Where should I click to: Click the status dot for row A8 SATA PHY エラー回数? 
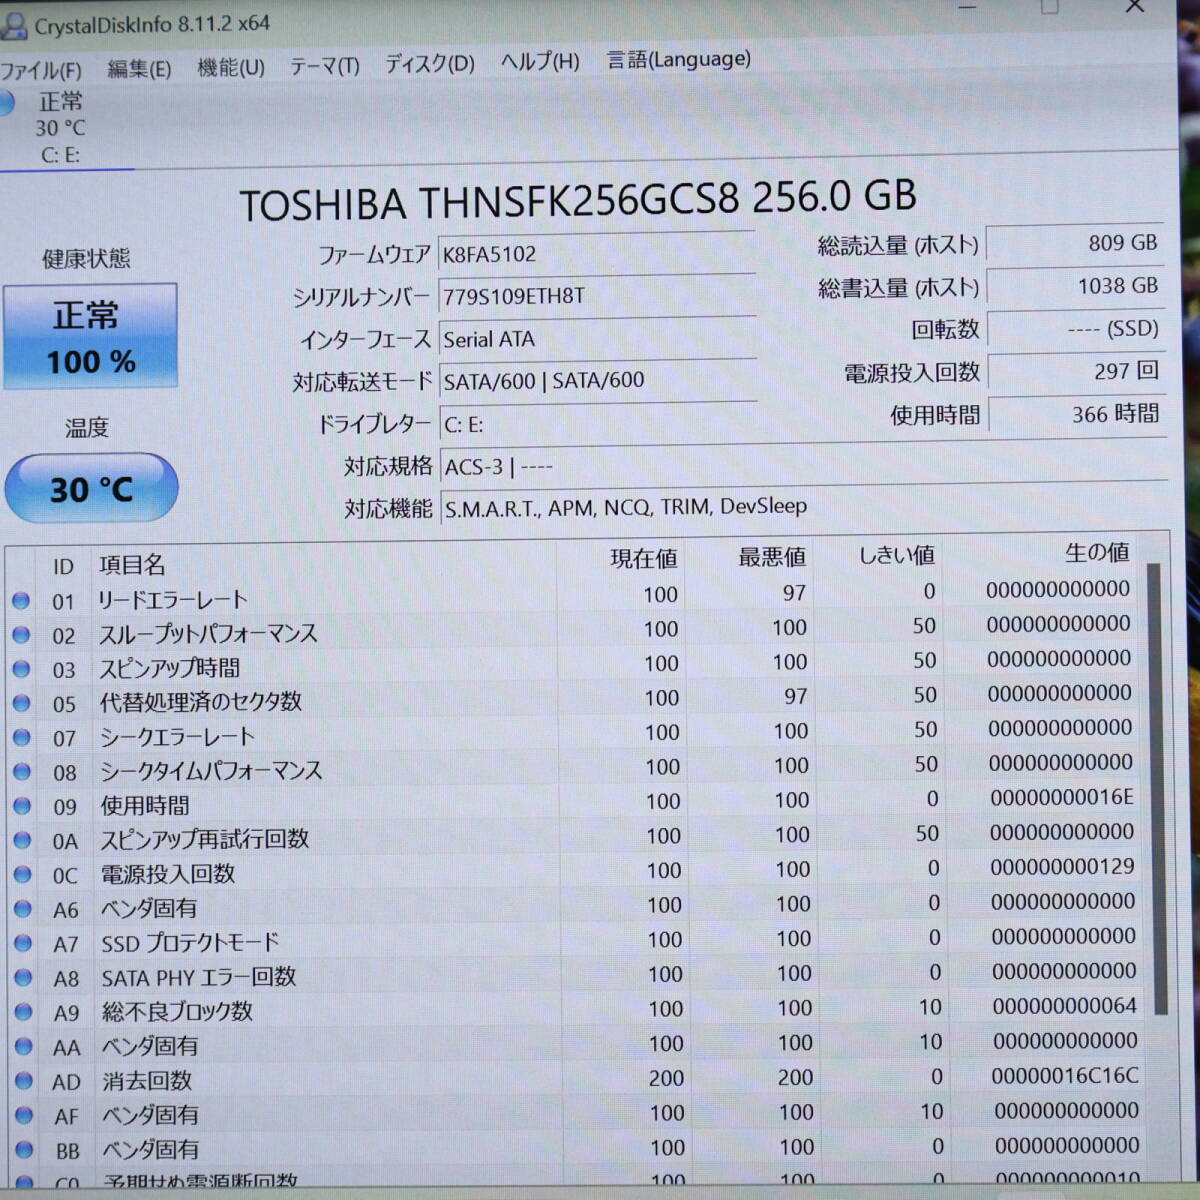tap(23, 978)
